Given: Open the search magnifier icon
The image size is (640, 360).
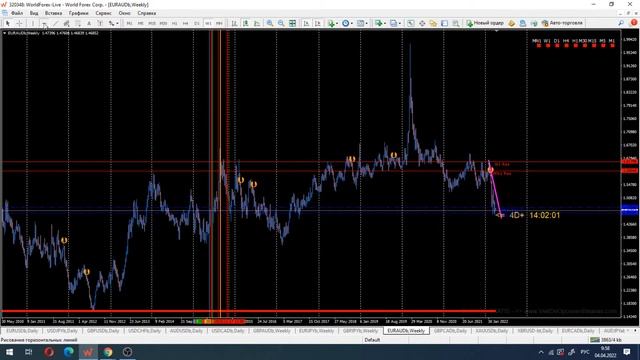Looking at the screenshot, I should [x=621, y=23].
